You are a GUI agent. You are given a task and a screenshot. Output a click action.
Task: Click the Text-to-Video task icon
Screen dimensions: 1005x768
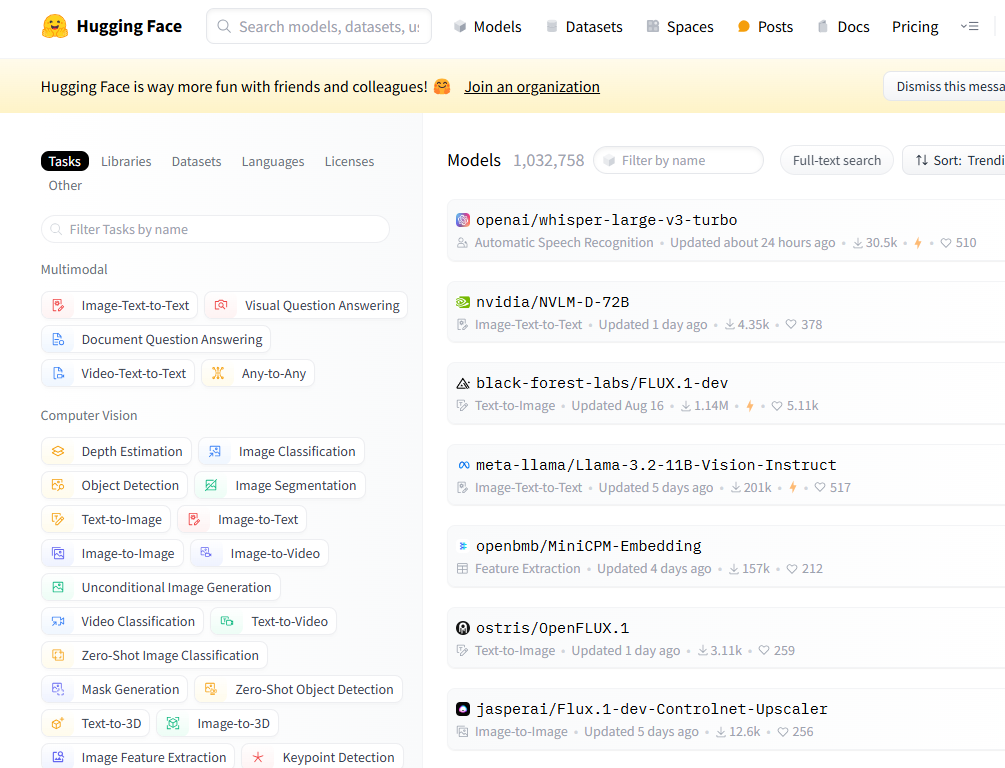click(x=227, y=621)
